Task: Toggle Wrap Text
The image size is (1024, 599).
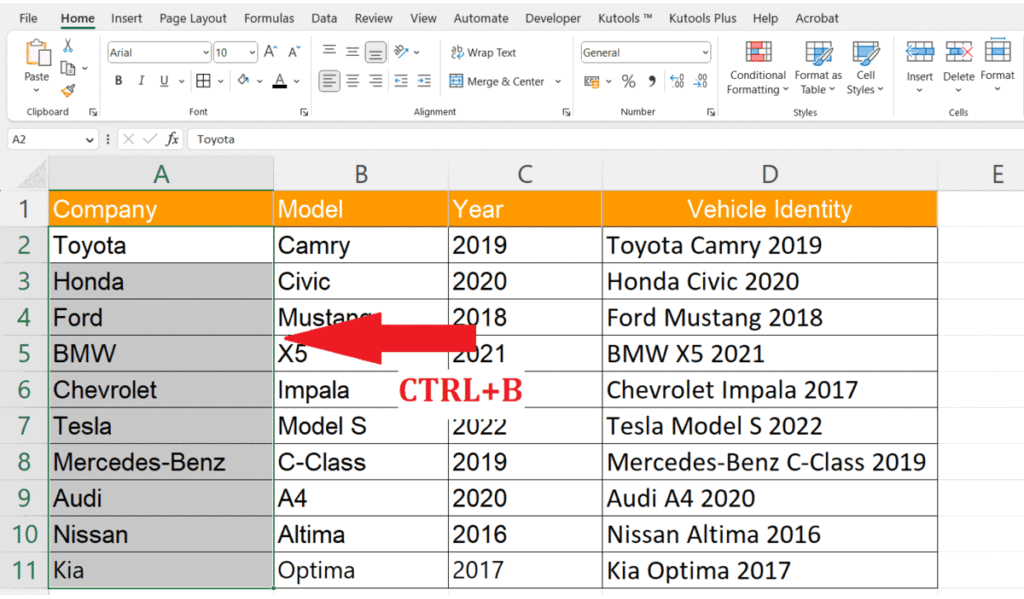Action: tap(483, 52)
